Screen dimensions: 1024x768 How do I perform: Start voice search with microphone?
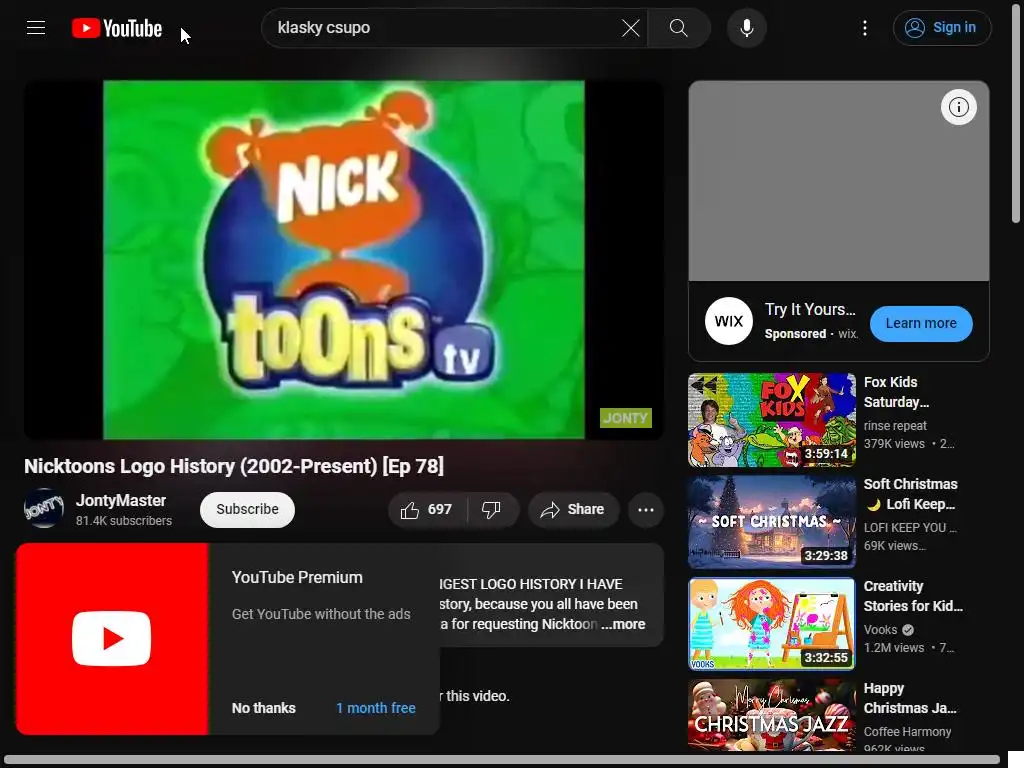point(747,27)
